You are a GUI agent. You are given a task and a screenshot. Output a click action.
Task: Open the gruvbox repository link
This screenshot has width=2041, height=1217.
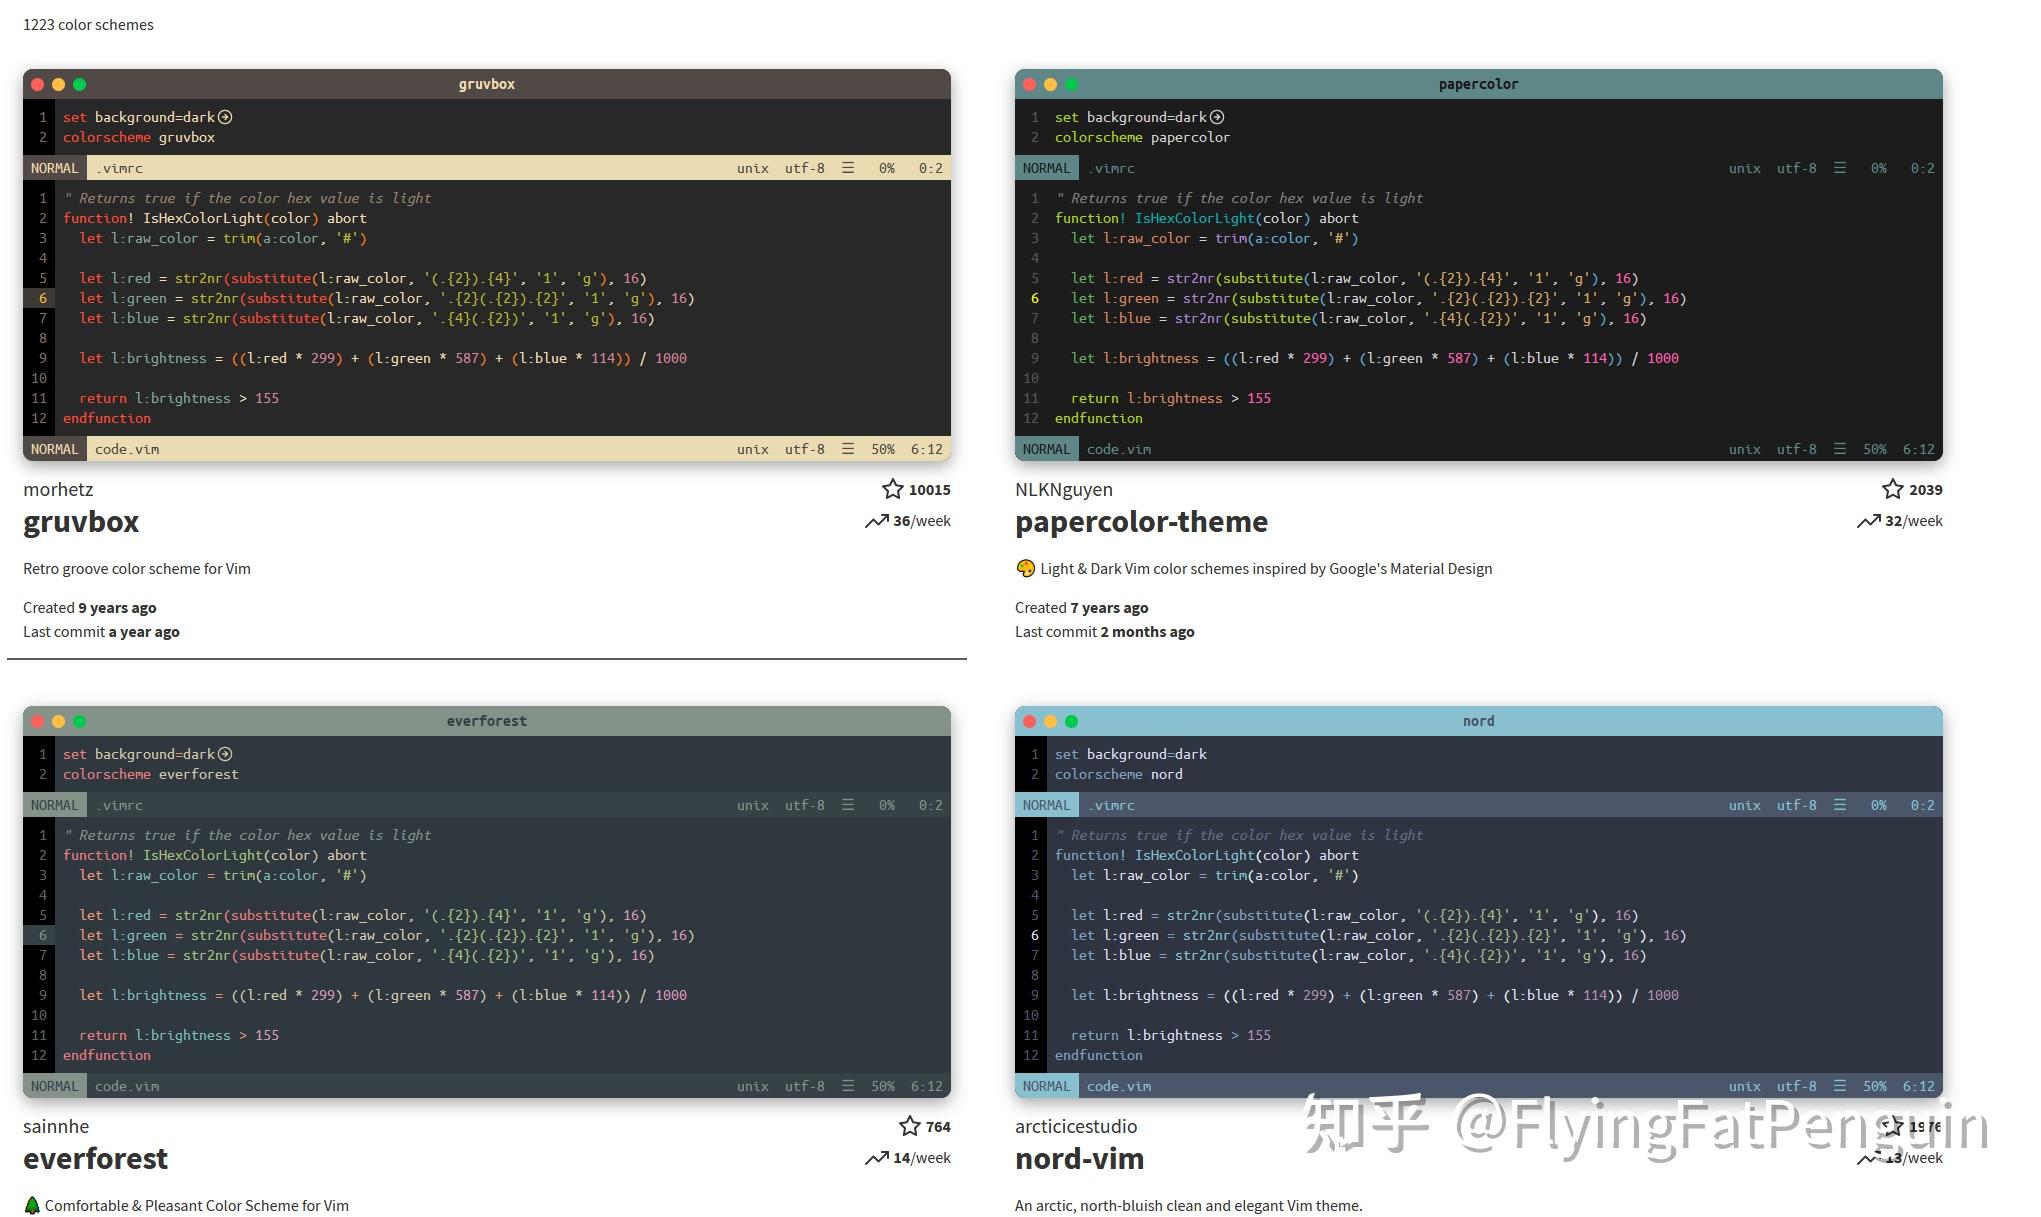(x=80, y=521)
